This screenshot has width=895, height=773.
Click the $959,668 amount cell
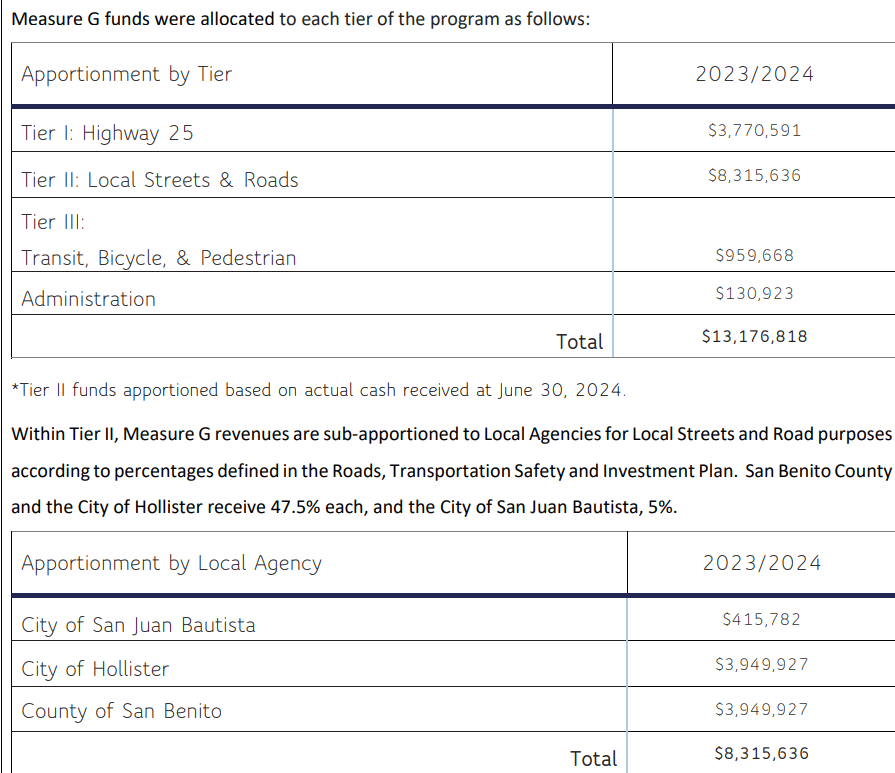[754, 256]
